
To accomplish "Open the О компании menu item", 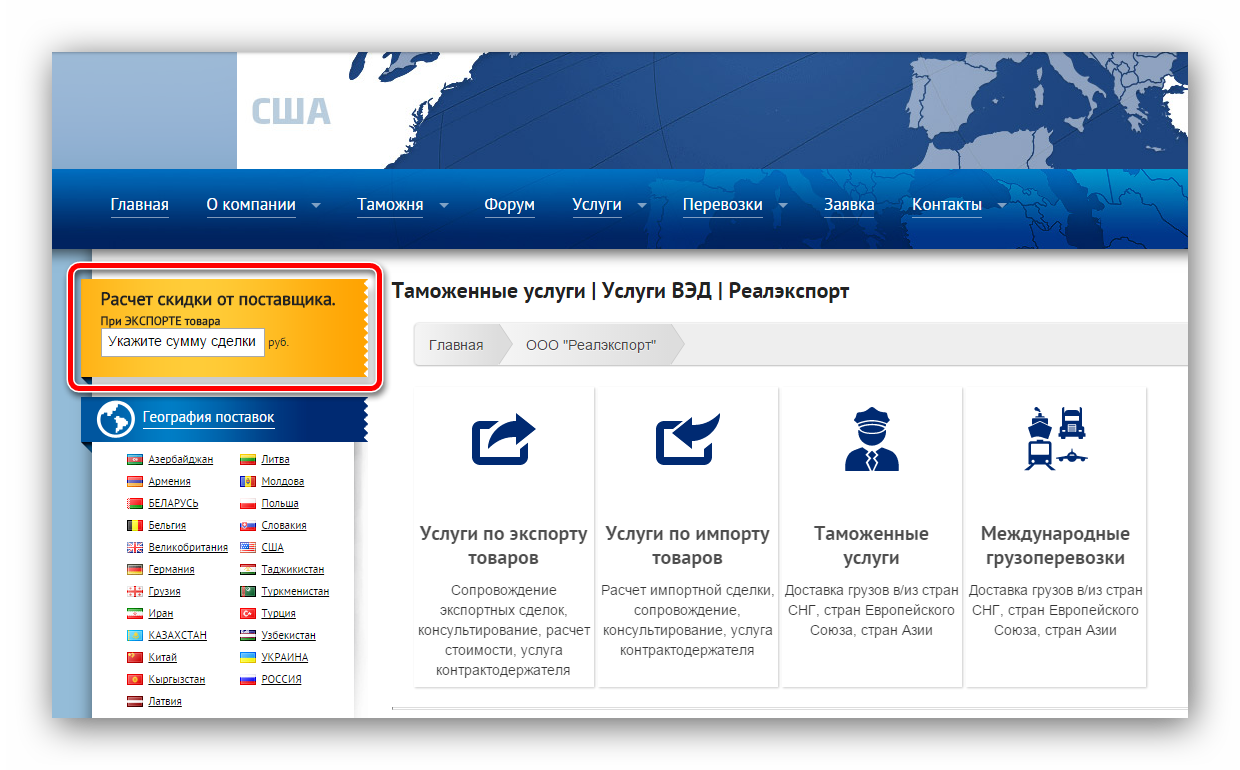I will pos(251,205).
